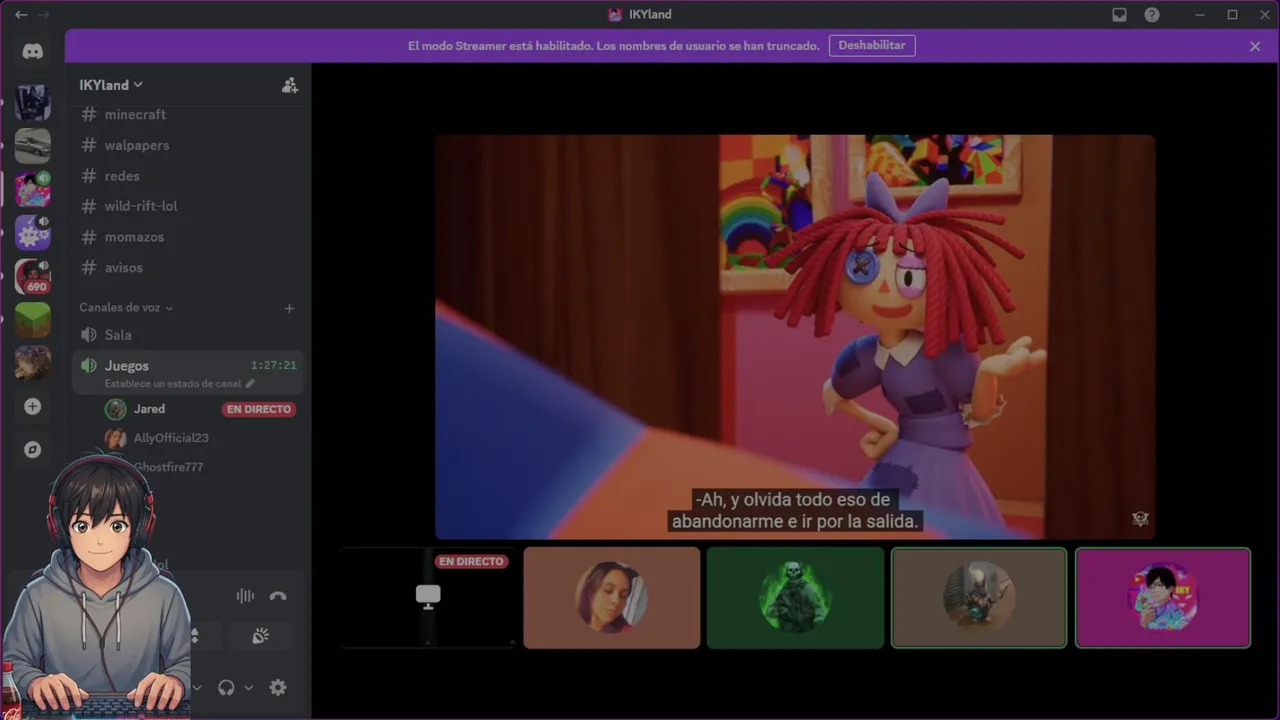Select user AllyOfficial23 in the voice channel
Image resolution: width=1280 pixels, height=720 pixels.
[x=171, y=438]
